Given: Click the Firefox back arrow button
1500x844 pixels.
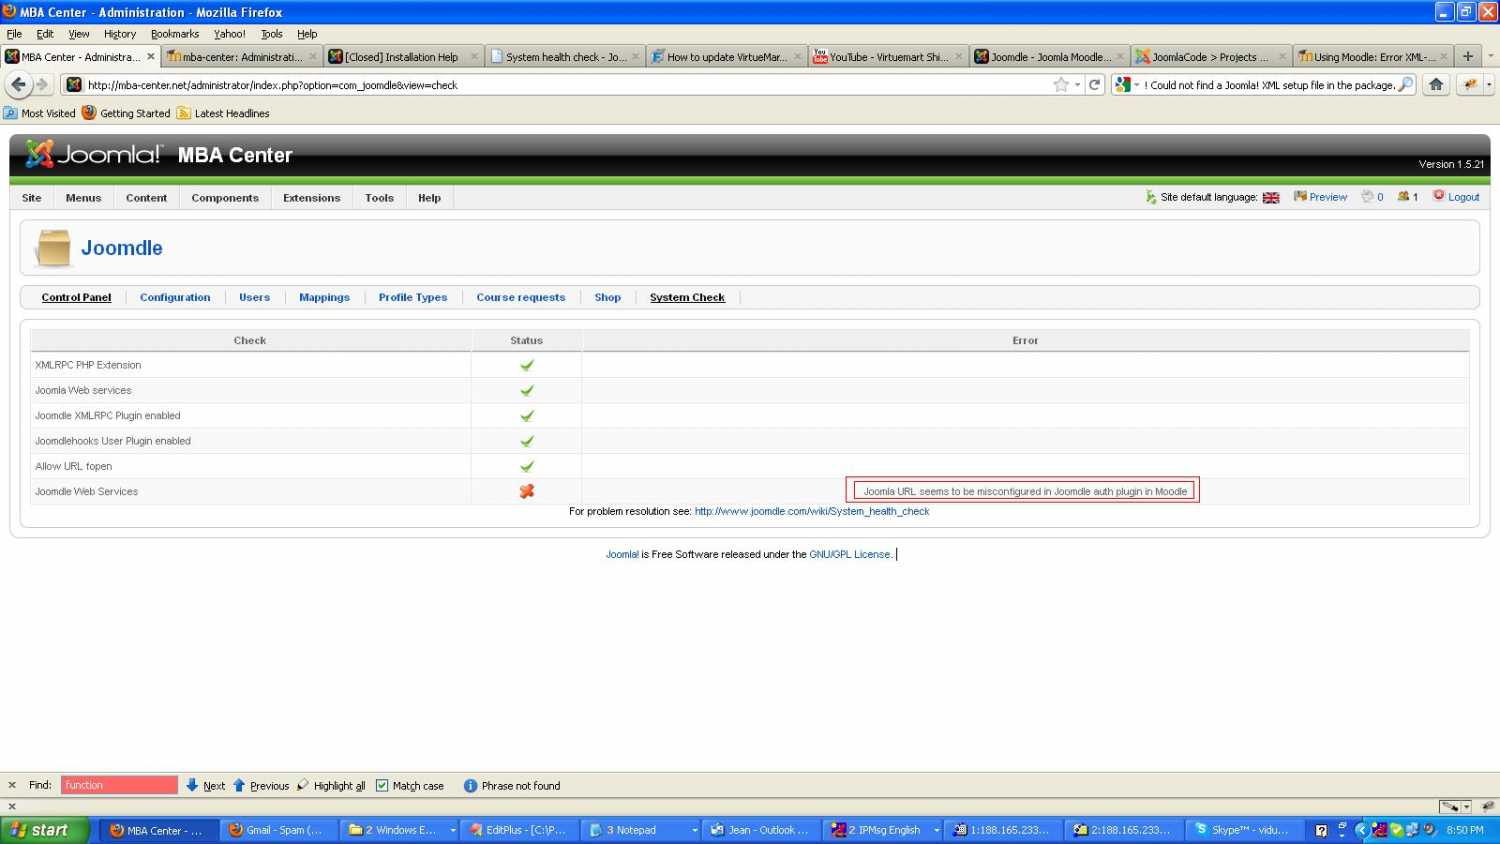Looking at the screenshot, I should pos(18,85).
